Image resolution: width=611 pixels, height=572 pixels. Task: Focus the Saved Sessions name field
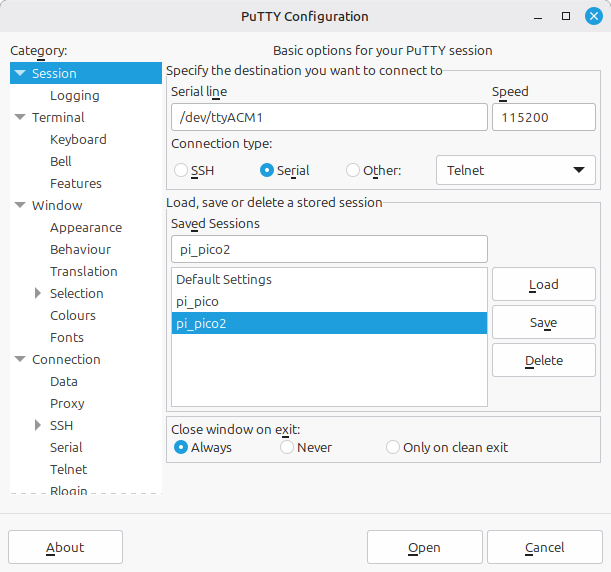click(329, 249)
